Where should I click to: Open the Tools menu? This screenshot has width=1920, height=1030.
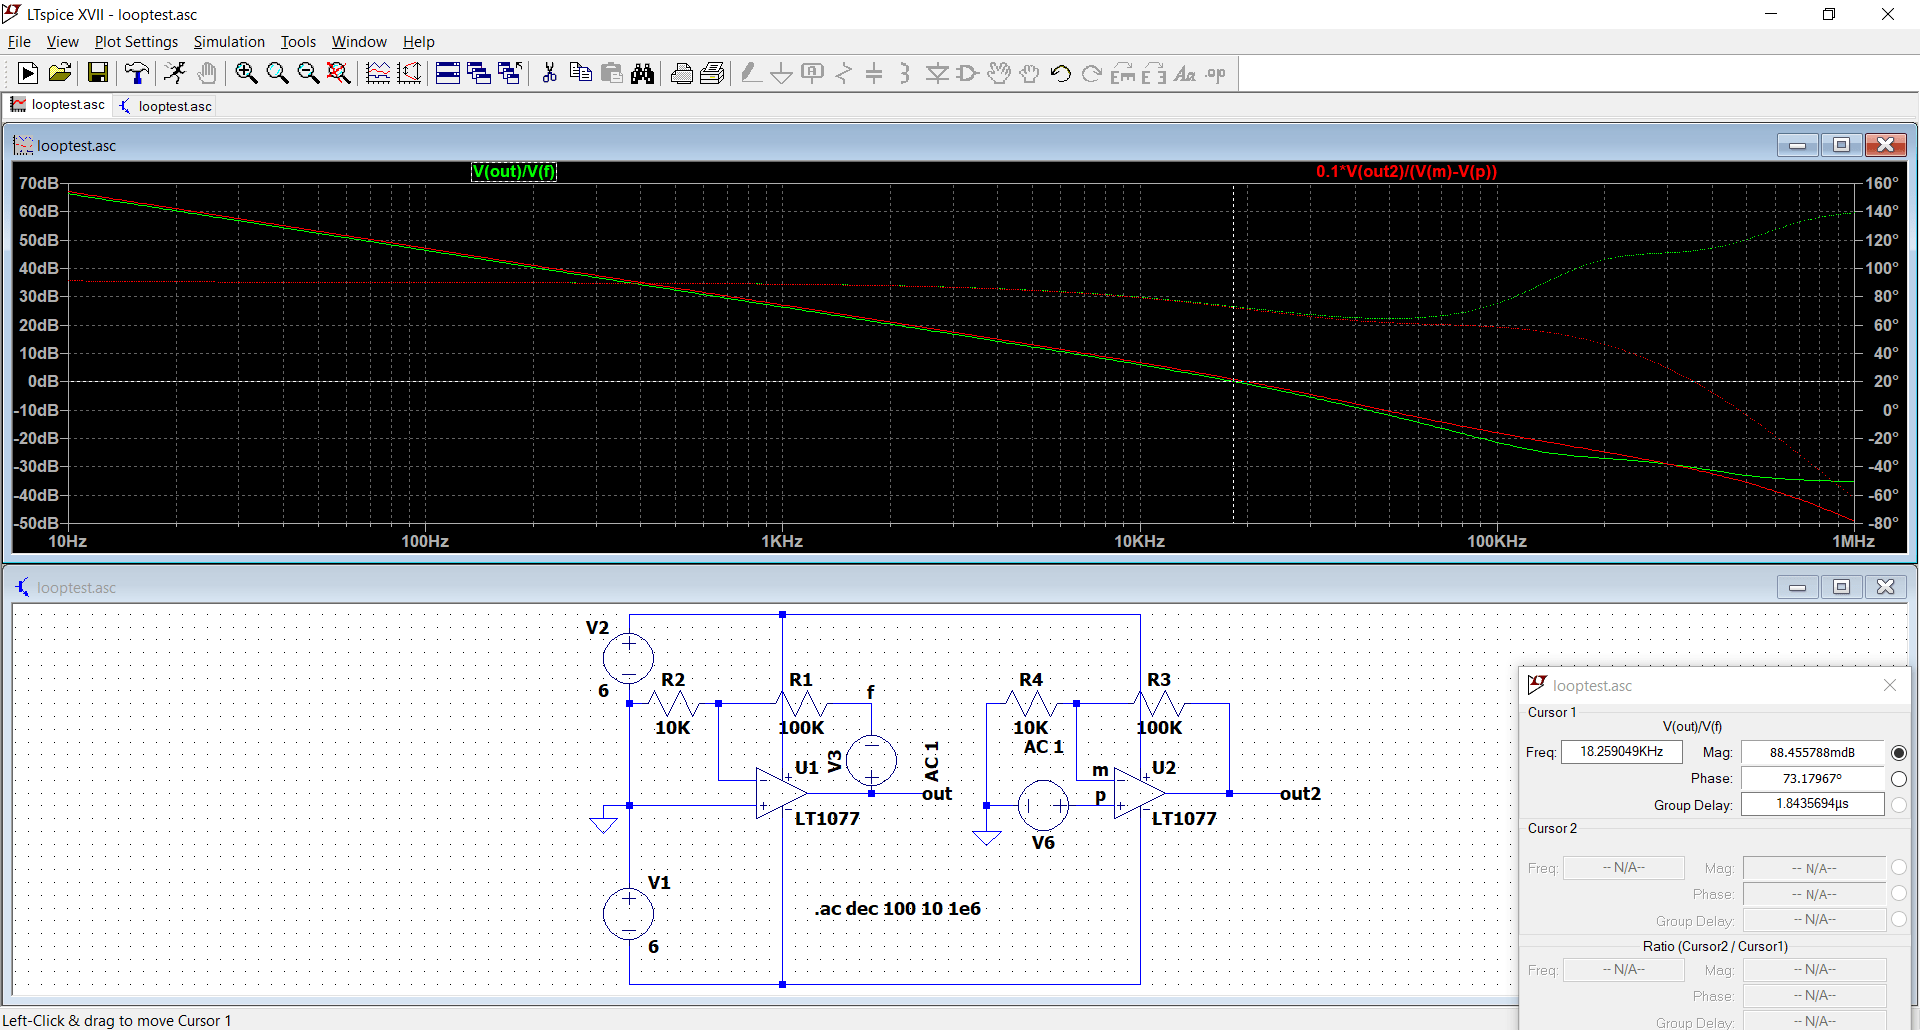click(298, 41)
